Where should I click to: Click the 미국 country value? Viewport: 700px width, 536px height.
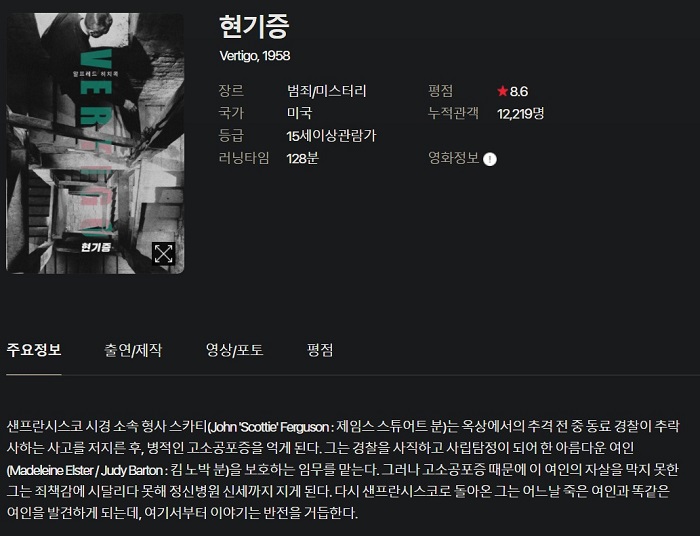(x=299, y=113)
